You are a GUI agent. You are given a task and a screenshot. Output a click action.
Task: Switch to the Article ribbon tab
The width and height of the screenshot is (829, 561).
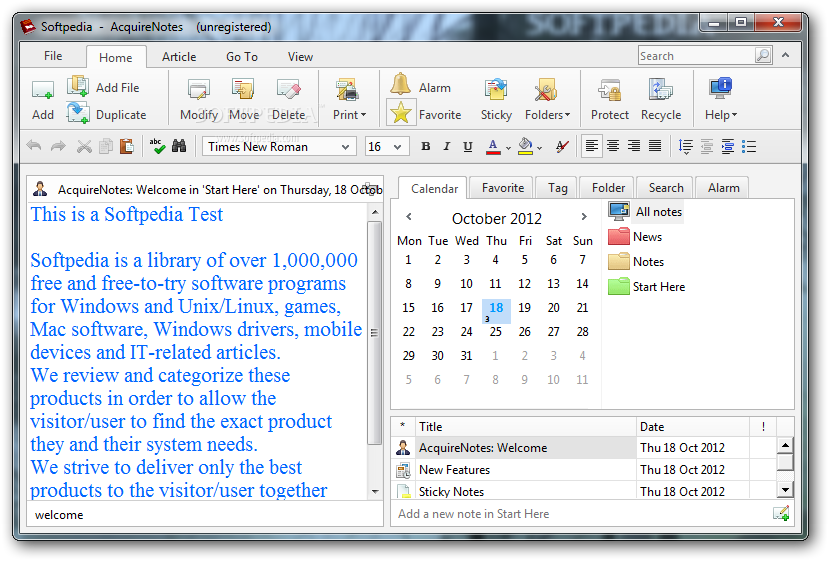click(179, 57)
